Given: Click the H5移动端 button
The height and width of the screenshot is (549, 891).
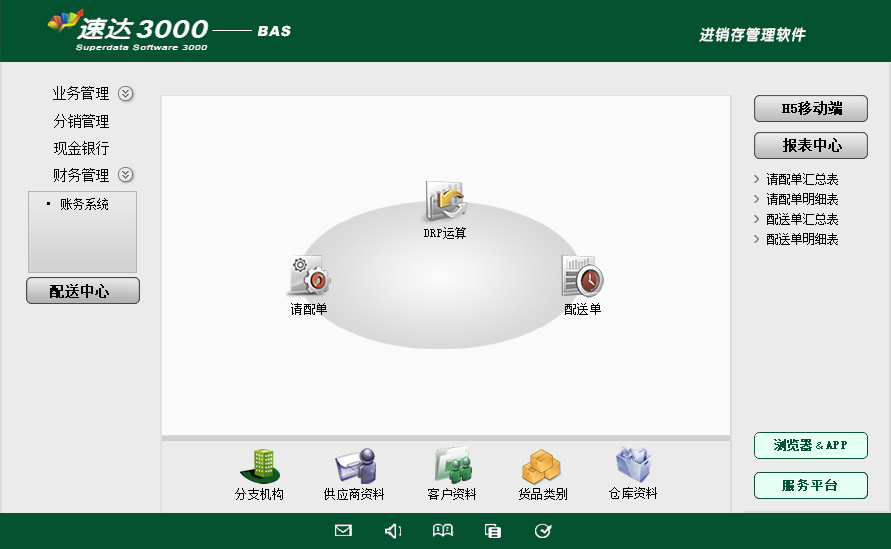Looking at the screenshot, I should 811,109.
